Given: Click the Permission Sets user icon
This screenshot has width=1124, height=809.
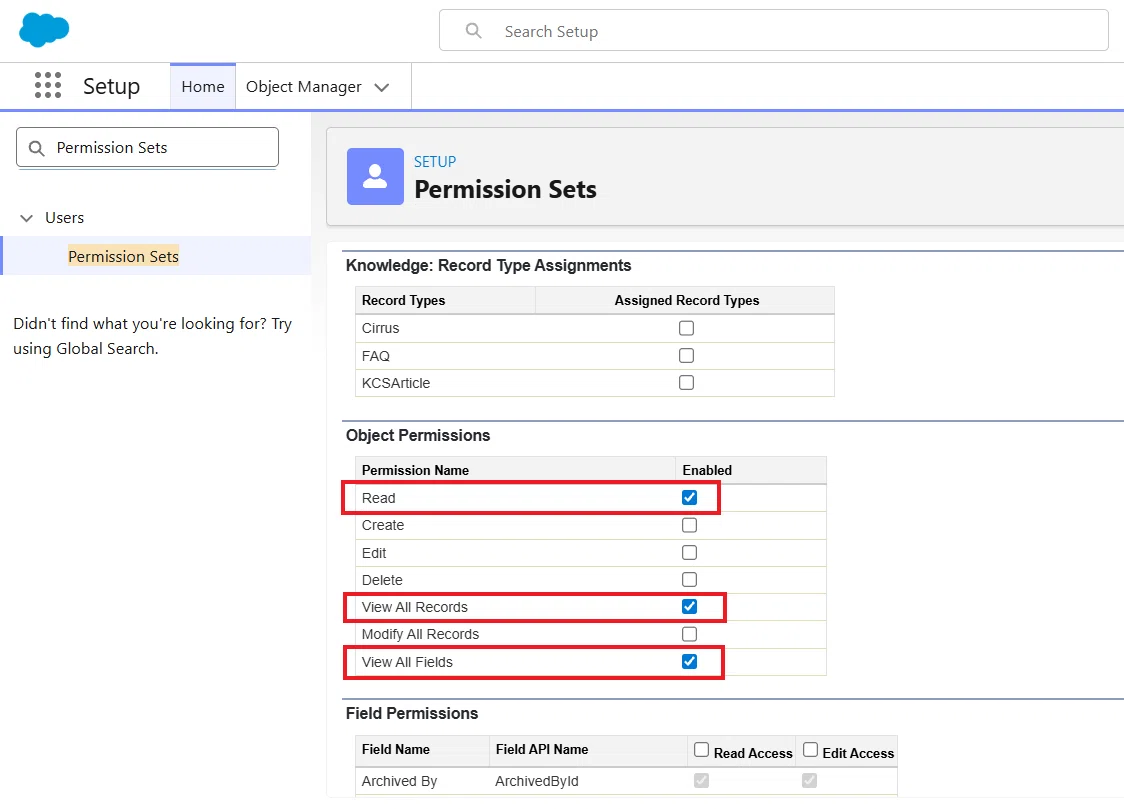Looking at the screenshot, I should click(x=375, y=176).
